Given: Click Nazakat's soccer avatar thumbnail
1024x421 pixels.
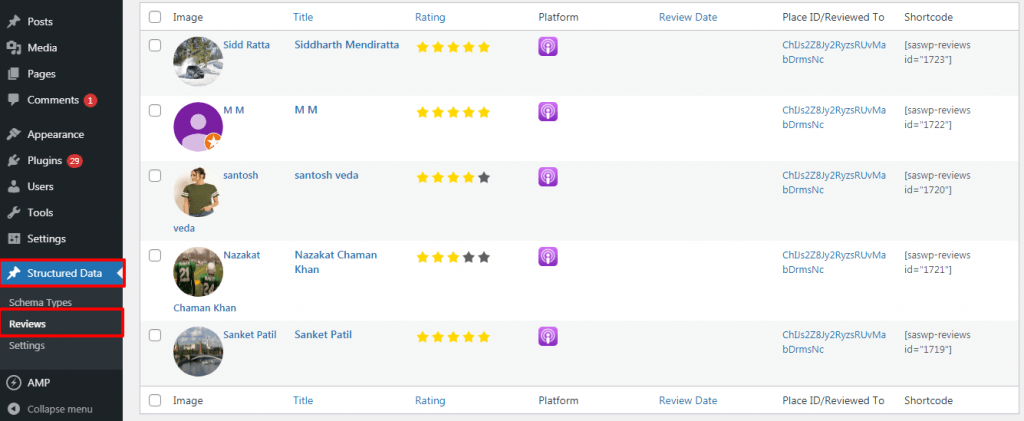Looking at the screenshot, I should (x=198, y=272).
